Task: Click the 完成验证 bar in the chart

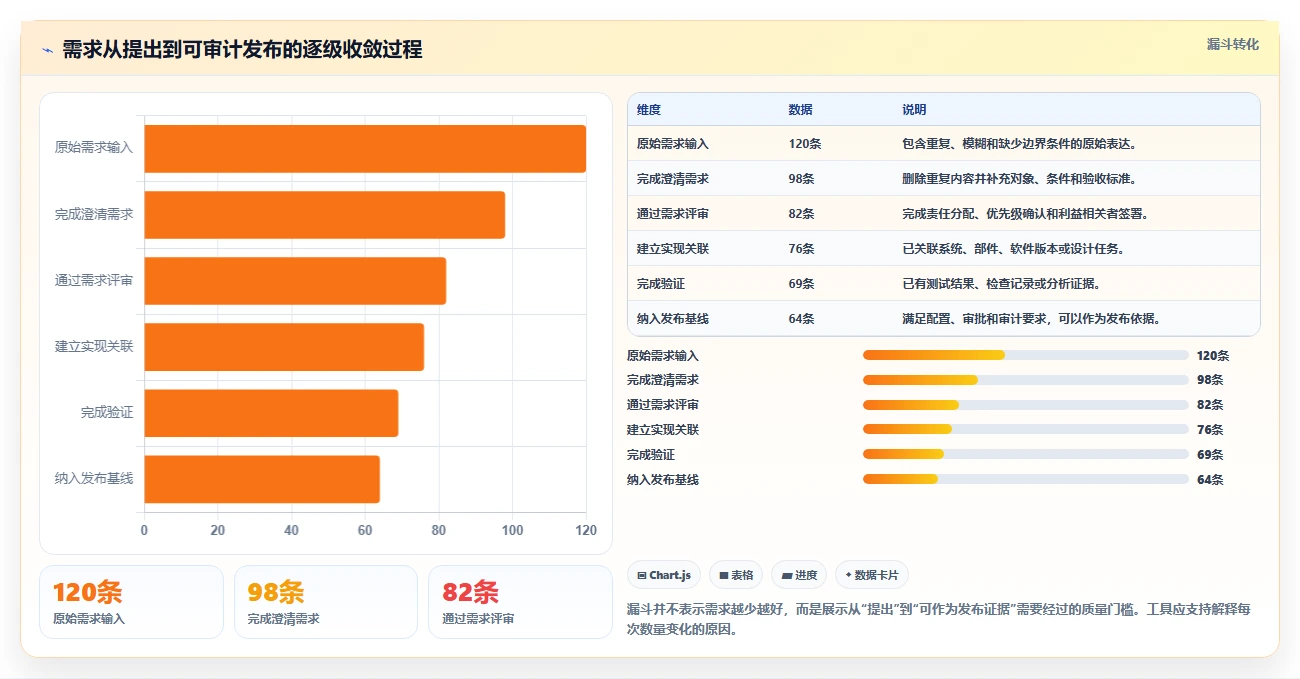Action: tap(271, 413)
